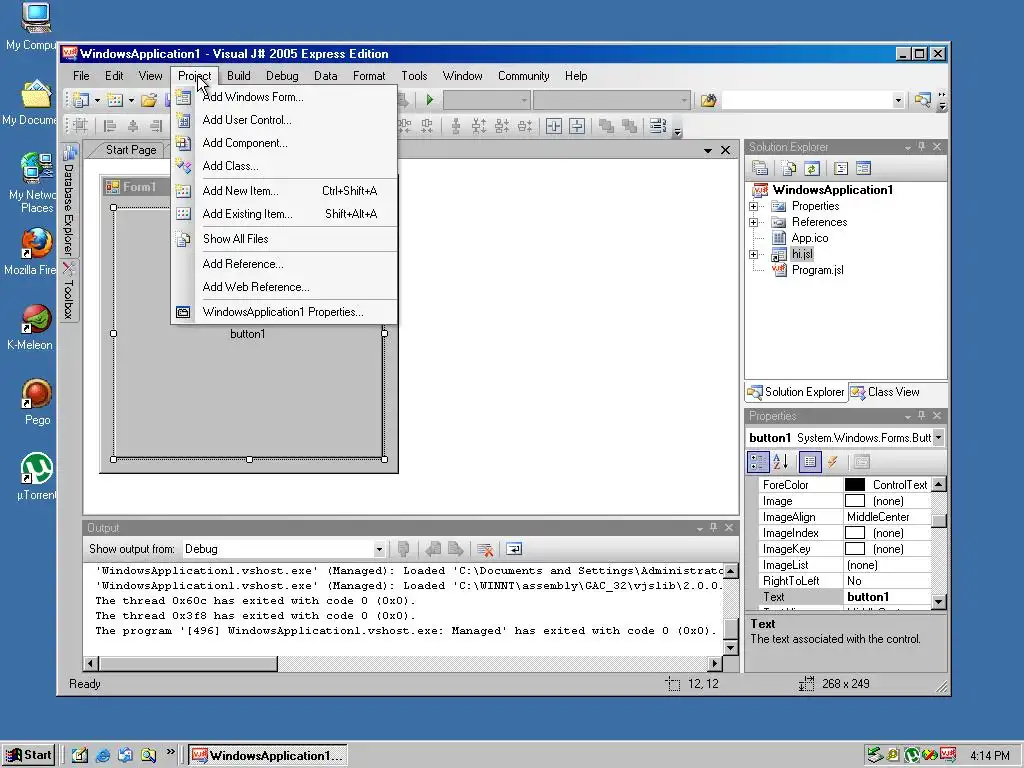The width and height of the screenshot is (1024, 768).
Task: Click the ImageKey property white swatch
Action: [x=855, y=549]
